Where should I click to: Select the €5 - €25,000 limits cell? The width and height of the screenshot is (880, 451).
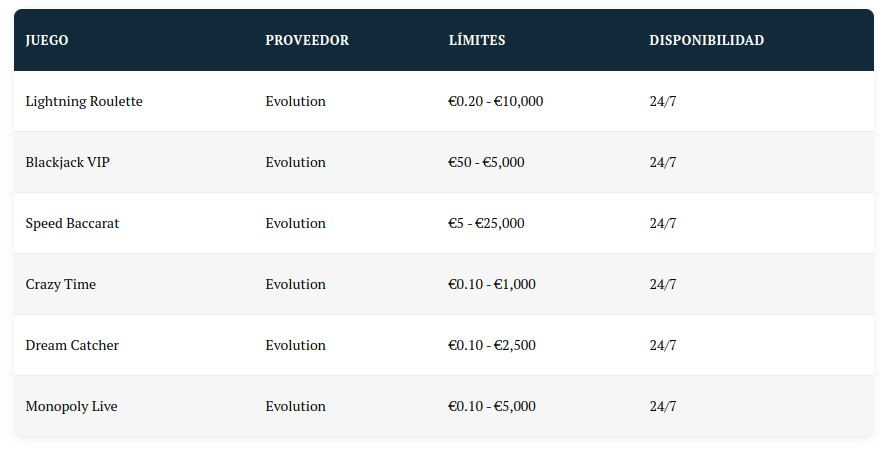coord(486,224)
